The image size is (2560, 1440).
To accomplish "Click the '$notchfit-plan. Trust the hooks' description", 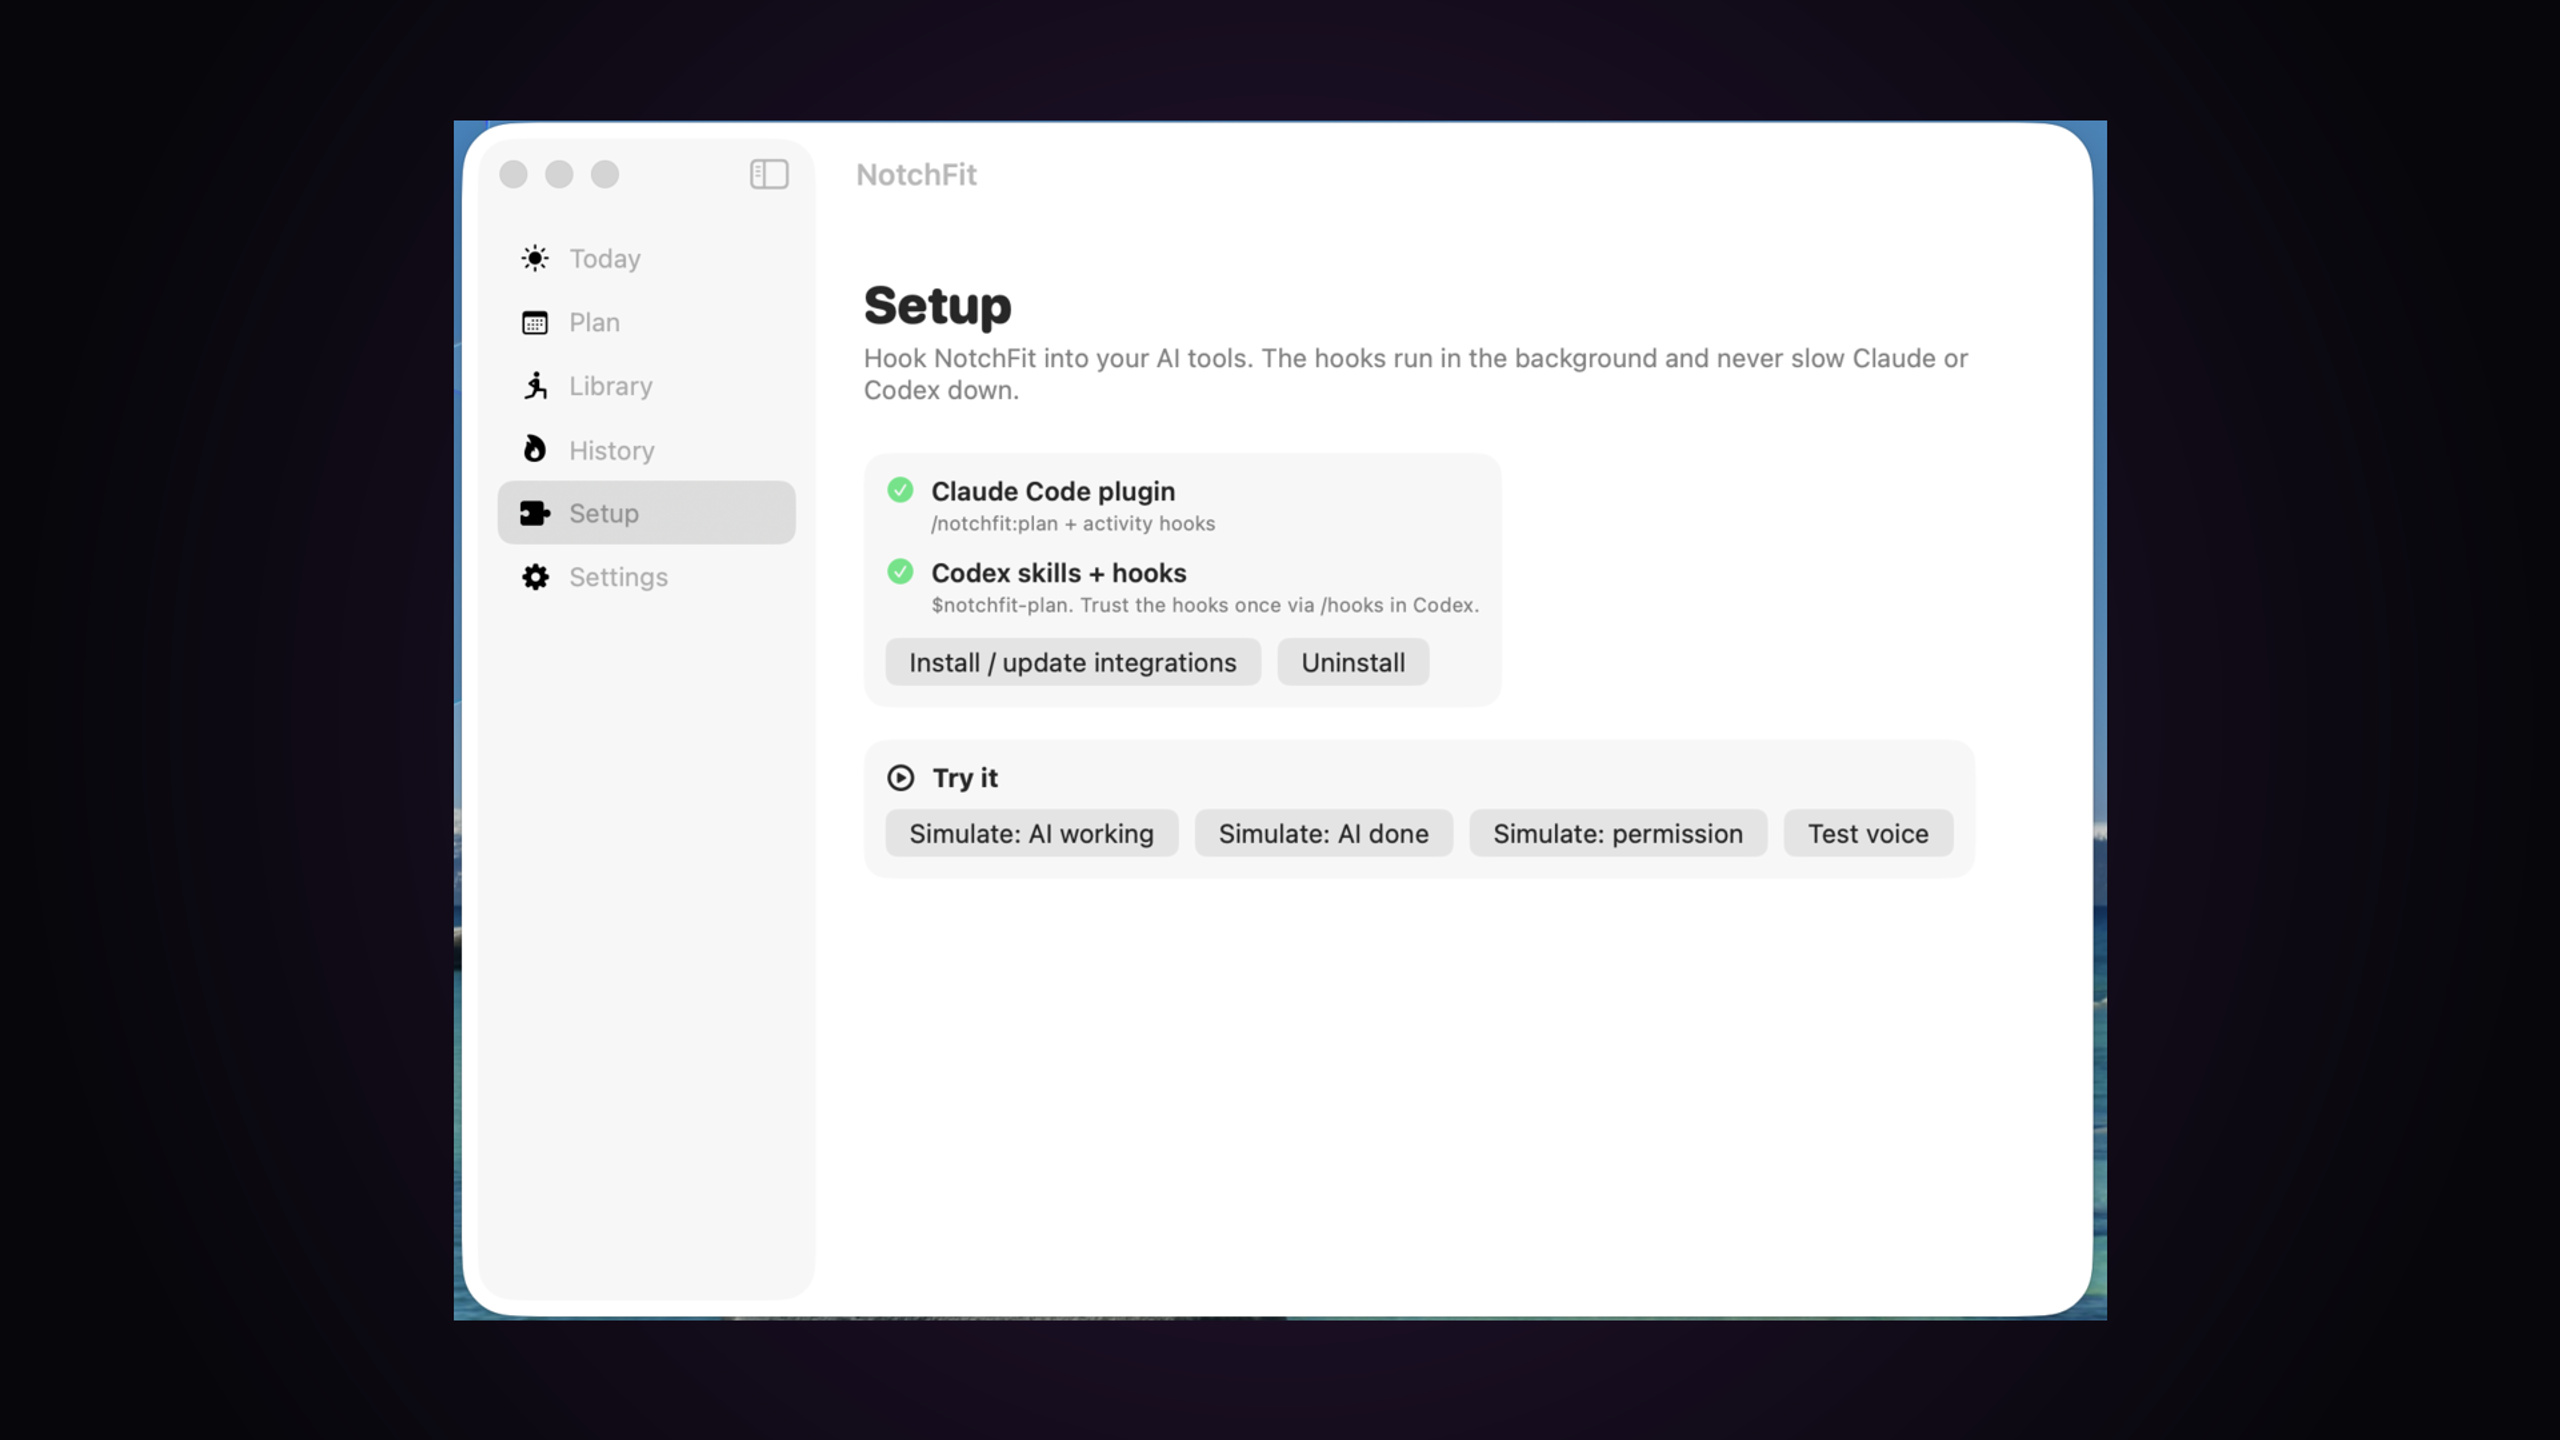I will pos(1205,605).
